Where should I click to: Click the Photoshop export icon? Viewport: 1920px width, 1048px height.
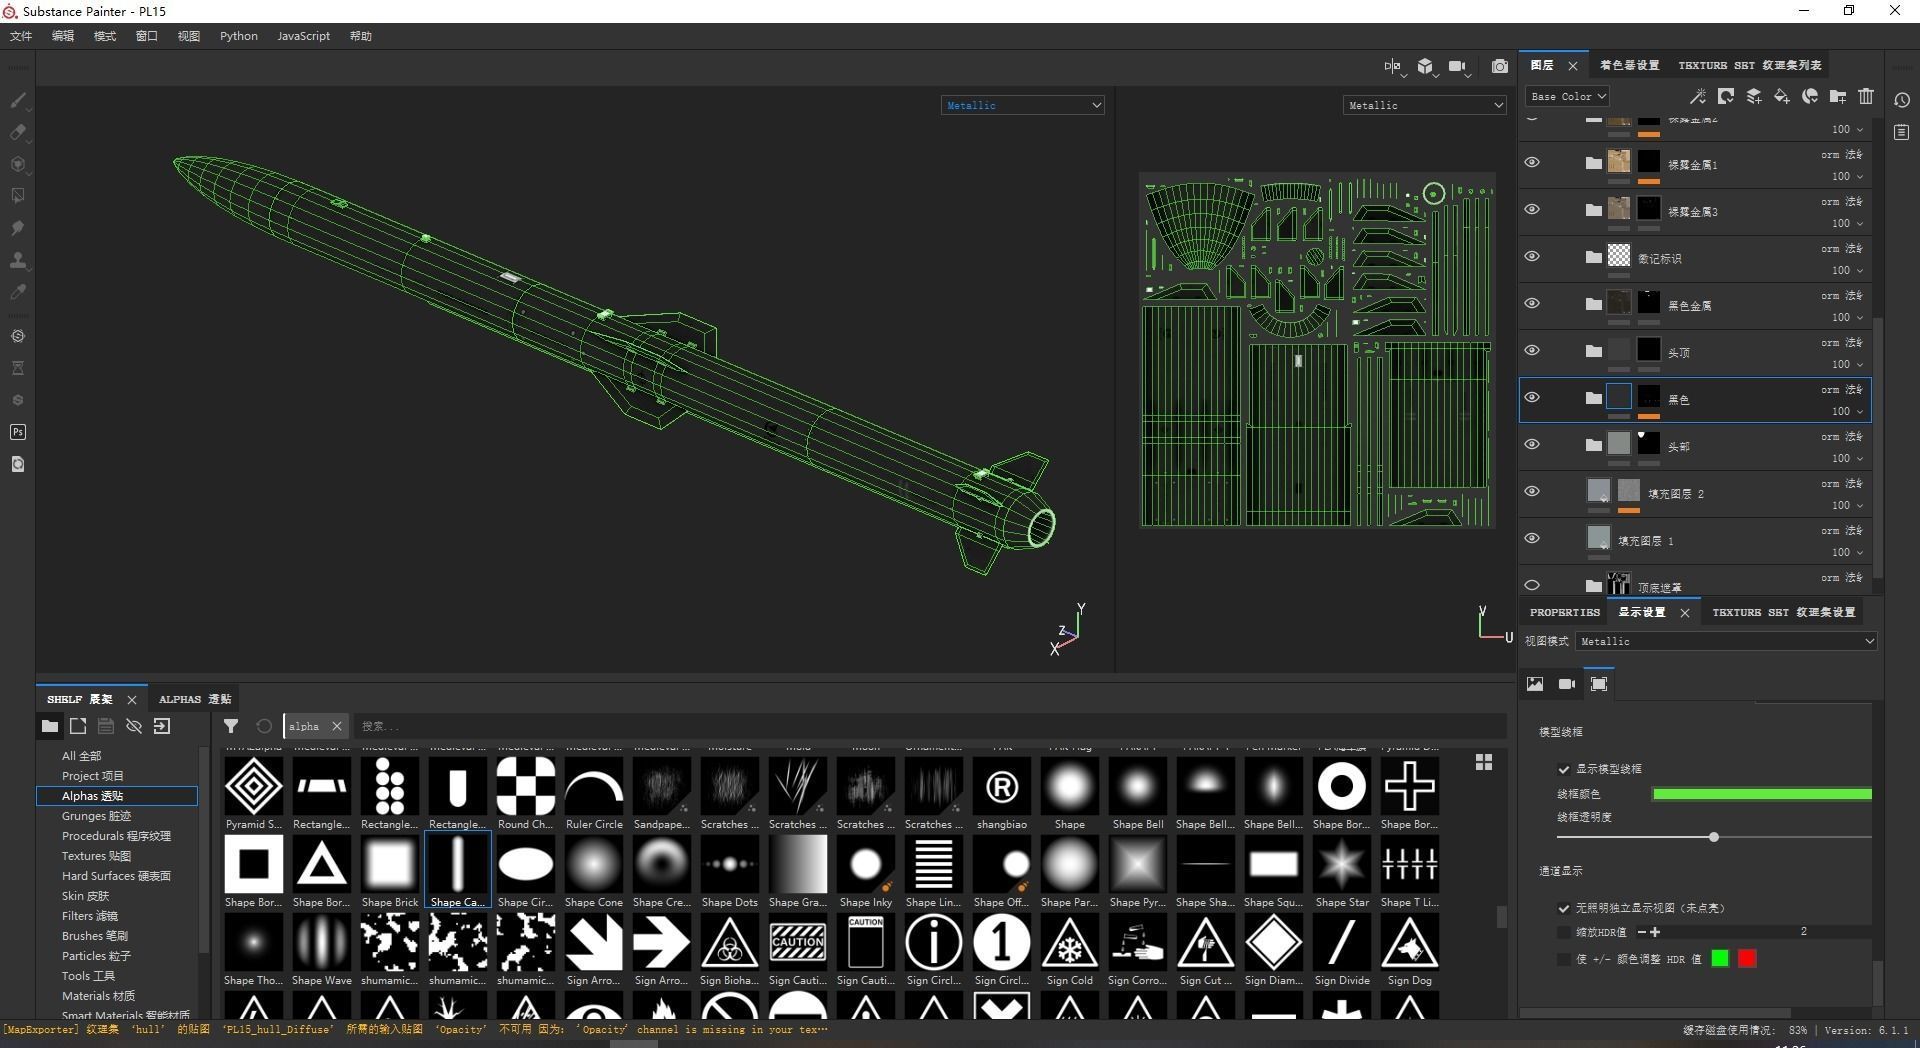18,432
